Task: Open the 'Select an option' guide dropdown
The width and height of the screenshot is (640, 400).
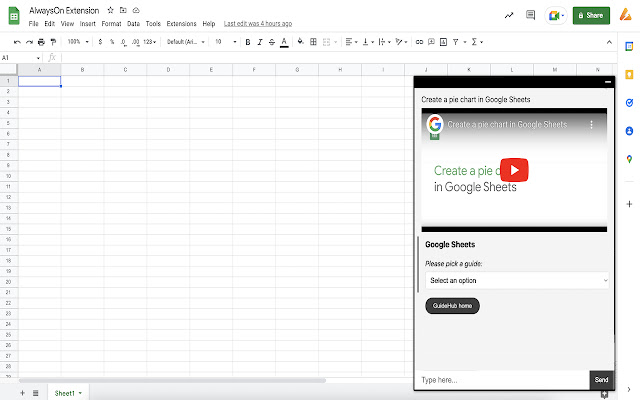Action: [x=517, y=280]
